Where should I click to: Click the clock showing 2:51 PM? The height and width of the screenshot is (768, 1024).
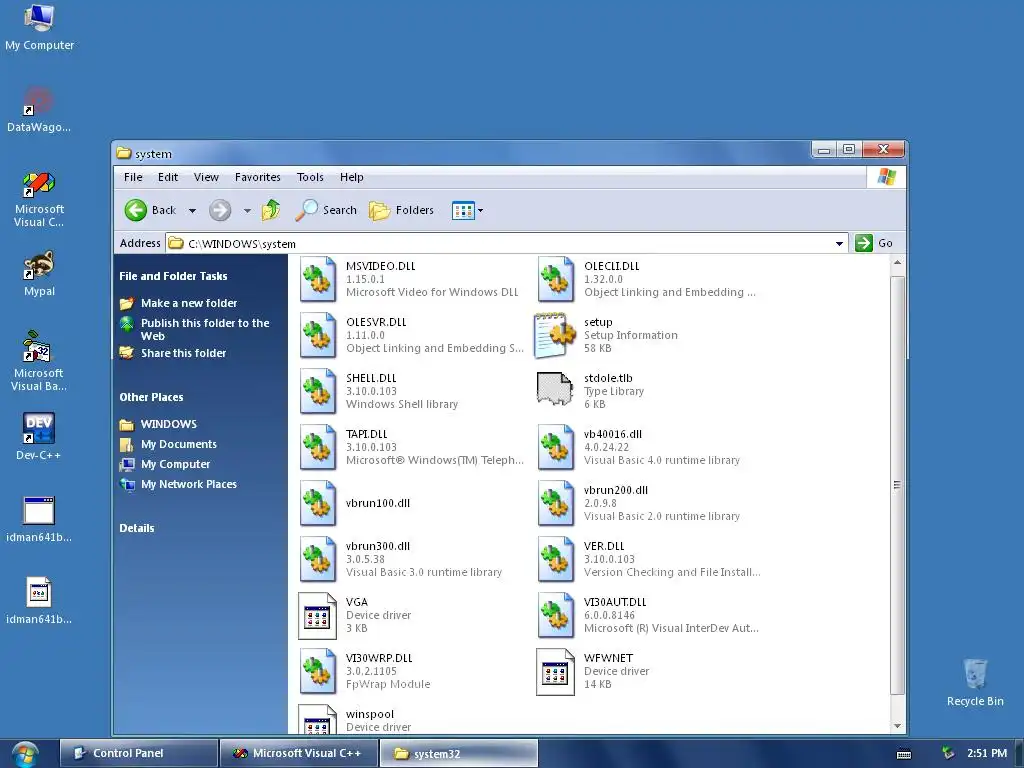click(x=987, y=753)
